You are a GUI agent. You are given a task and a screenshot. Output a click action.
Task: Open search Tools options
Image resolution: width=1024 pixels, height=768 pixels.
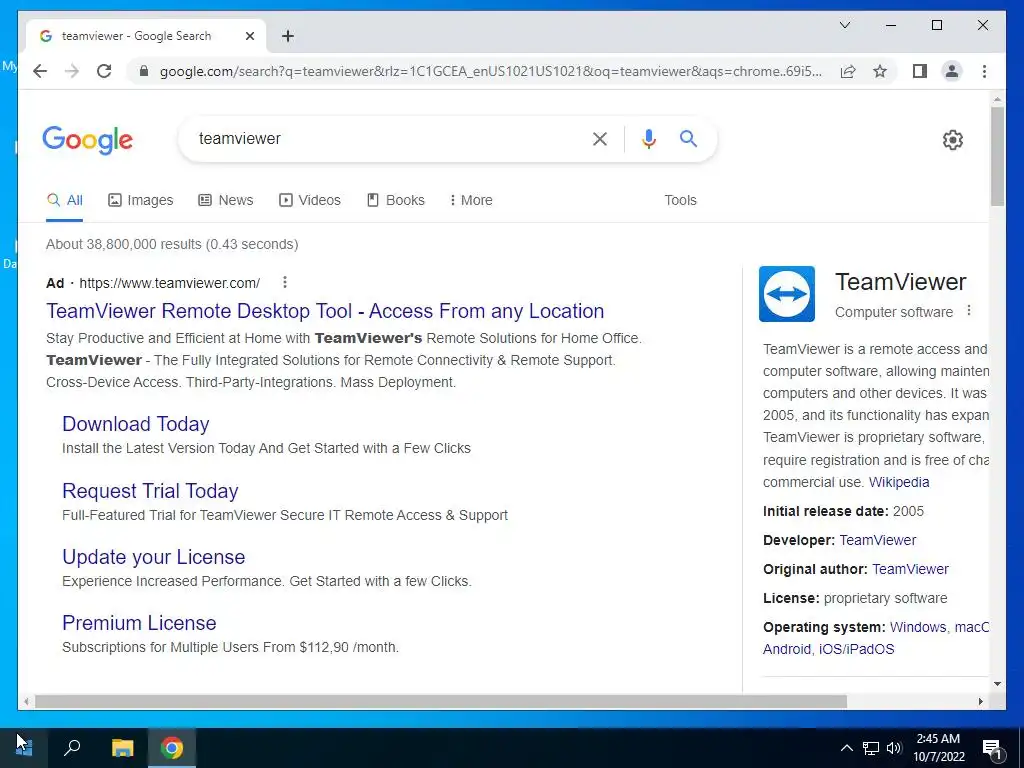[x=680, y=200]
